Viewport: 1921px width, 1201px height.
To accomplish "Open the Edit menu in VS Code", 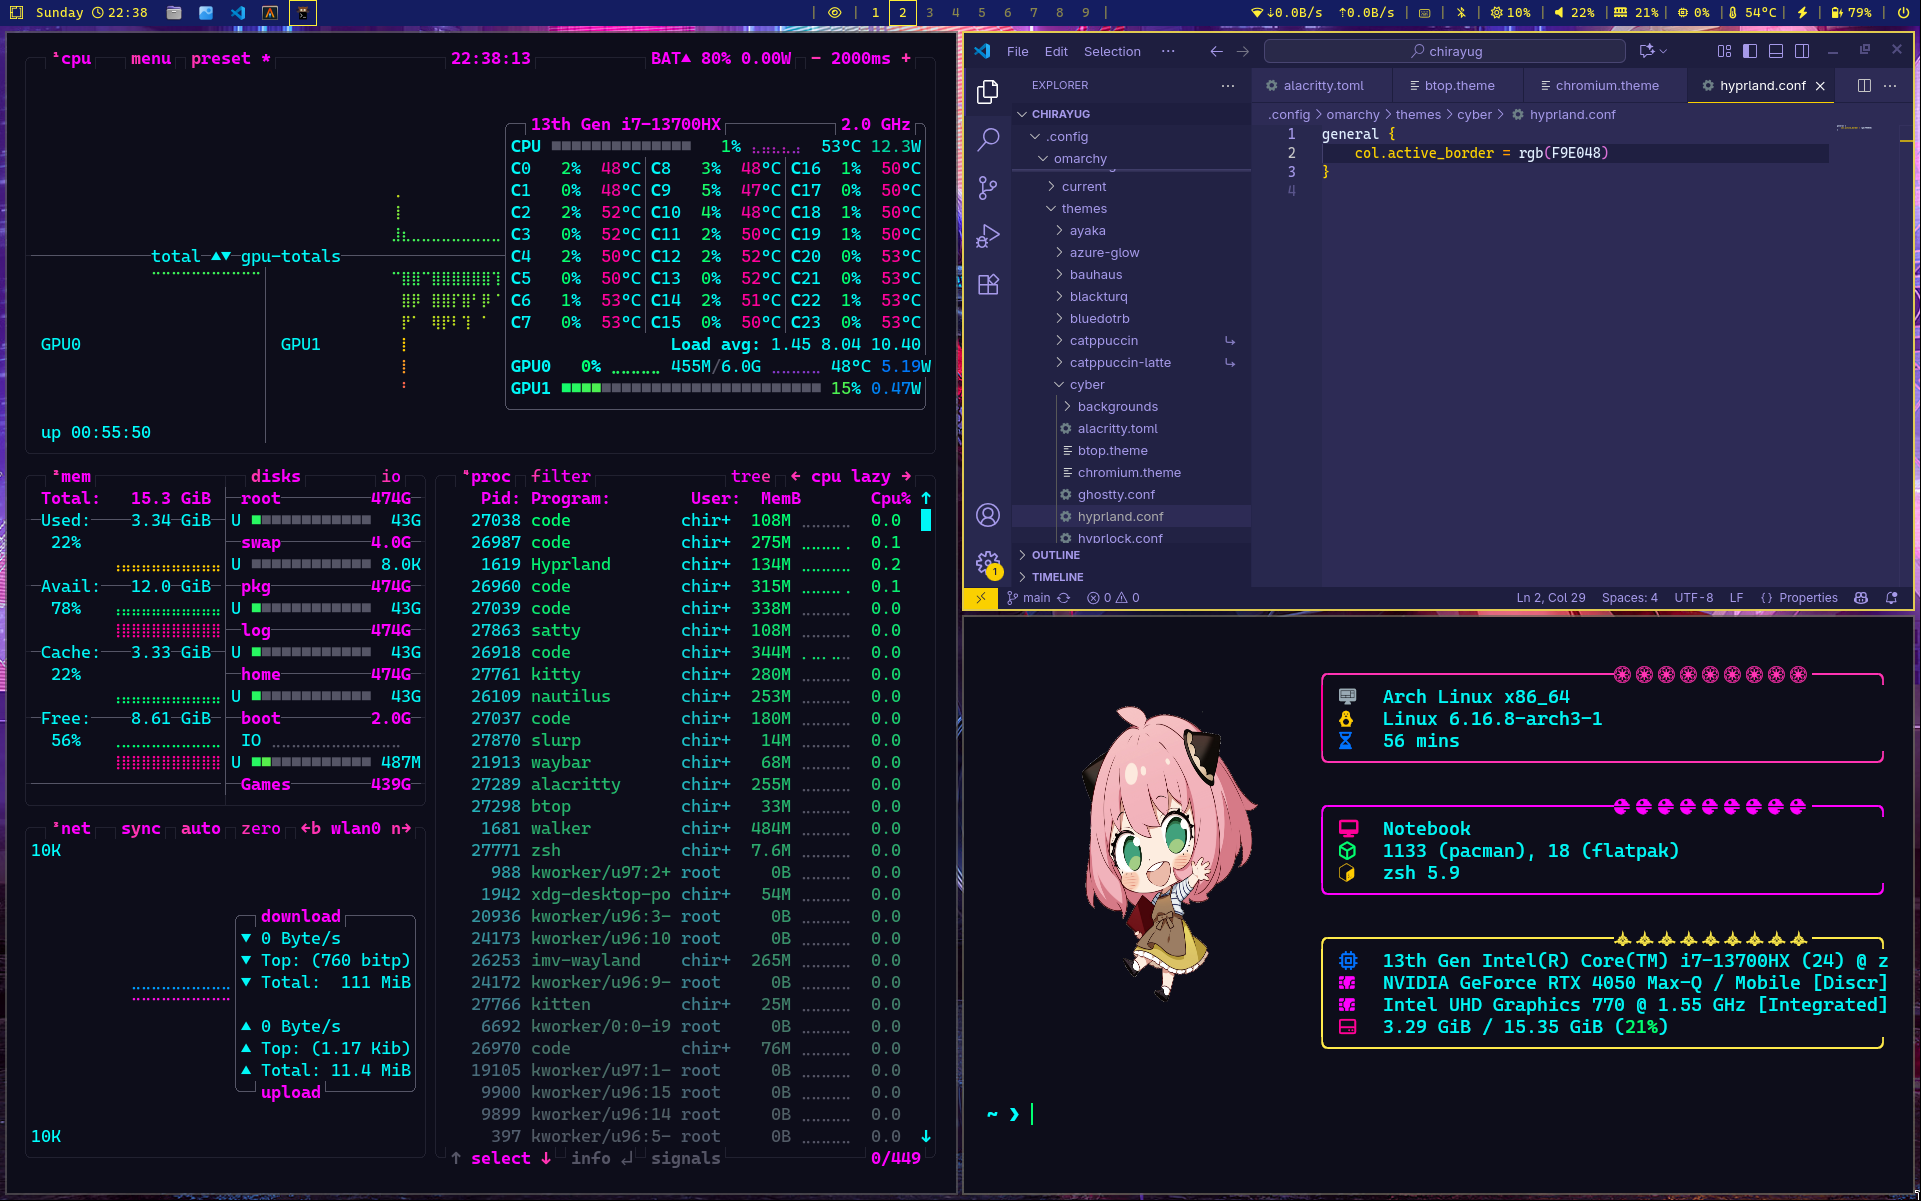I will pyautogui.click(x=1056, y=51).
